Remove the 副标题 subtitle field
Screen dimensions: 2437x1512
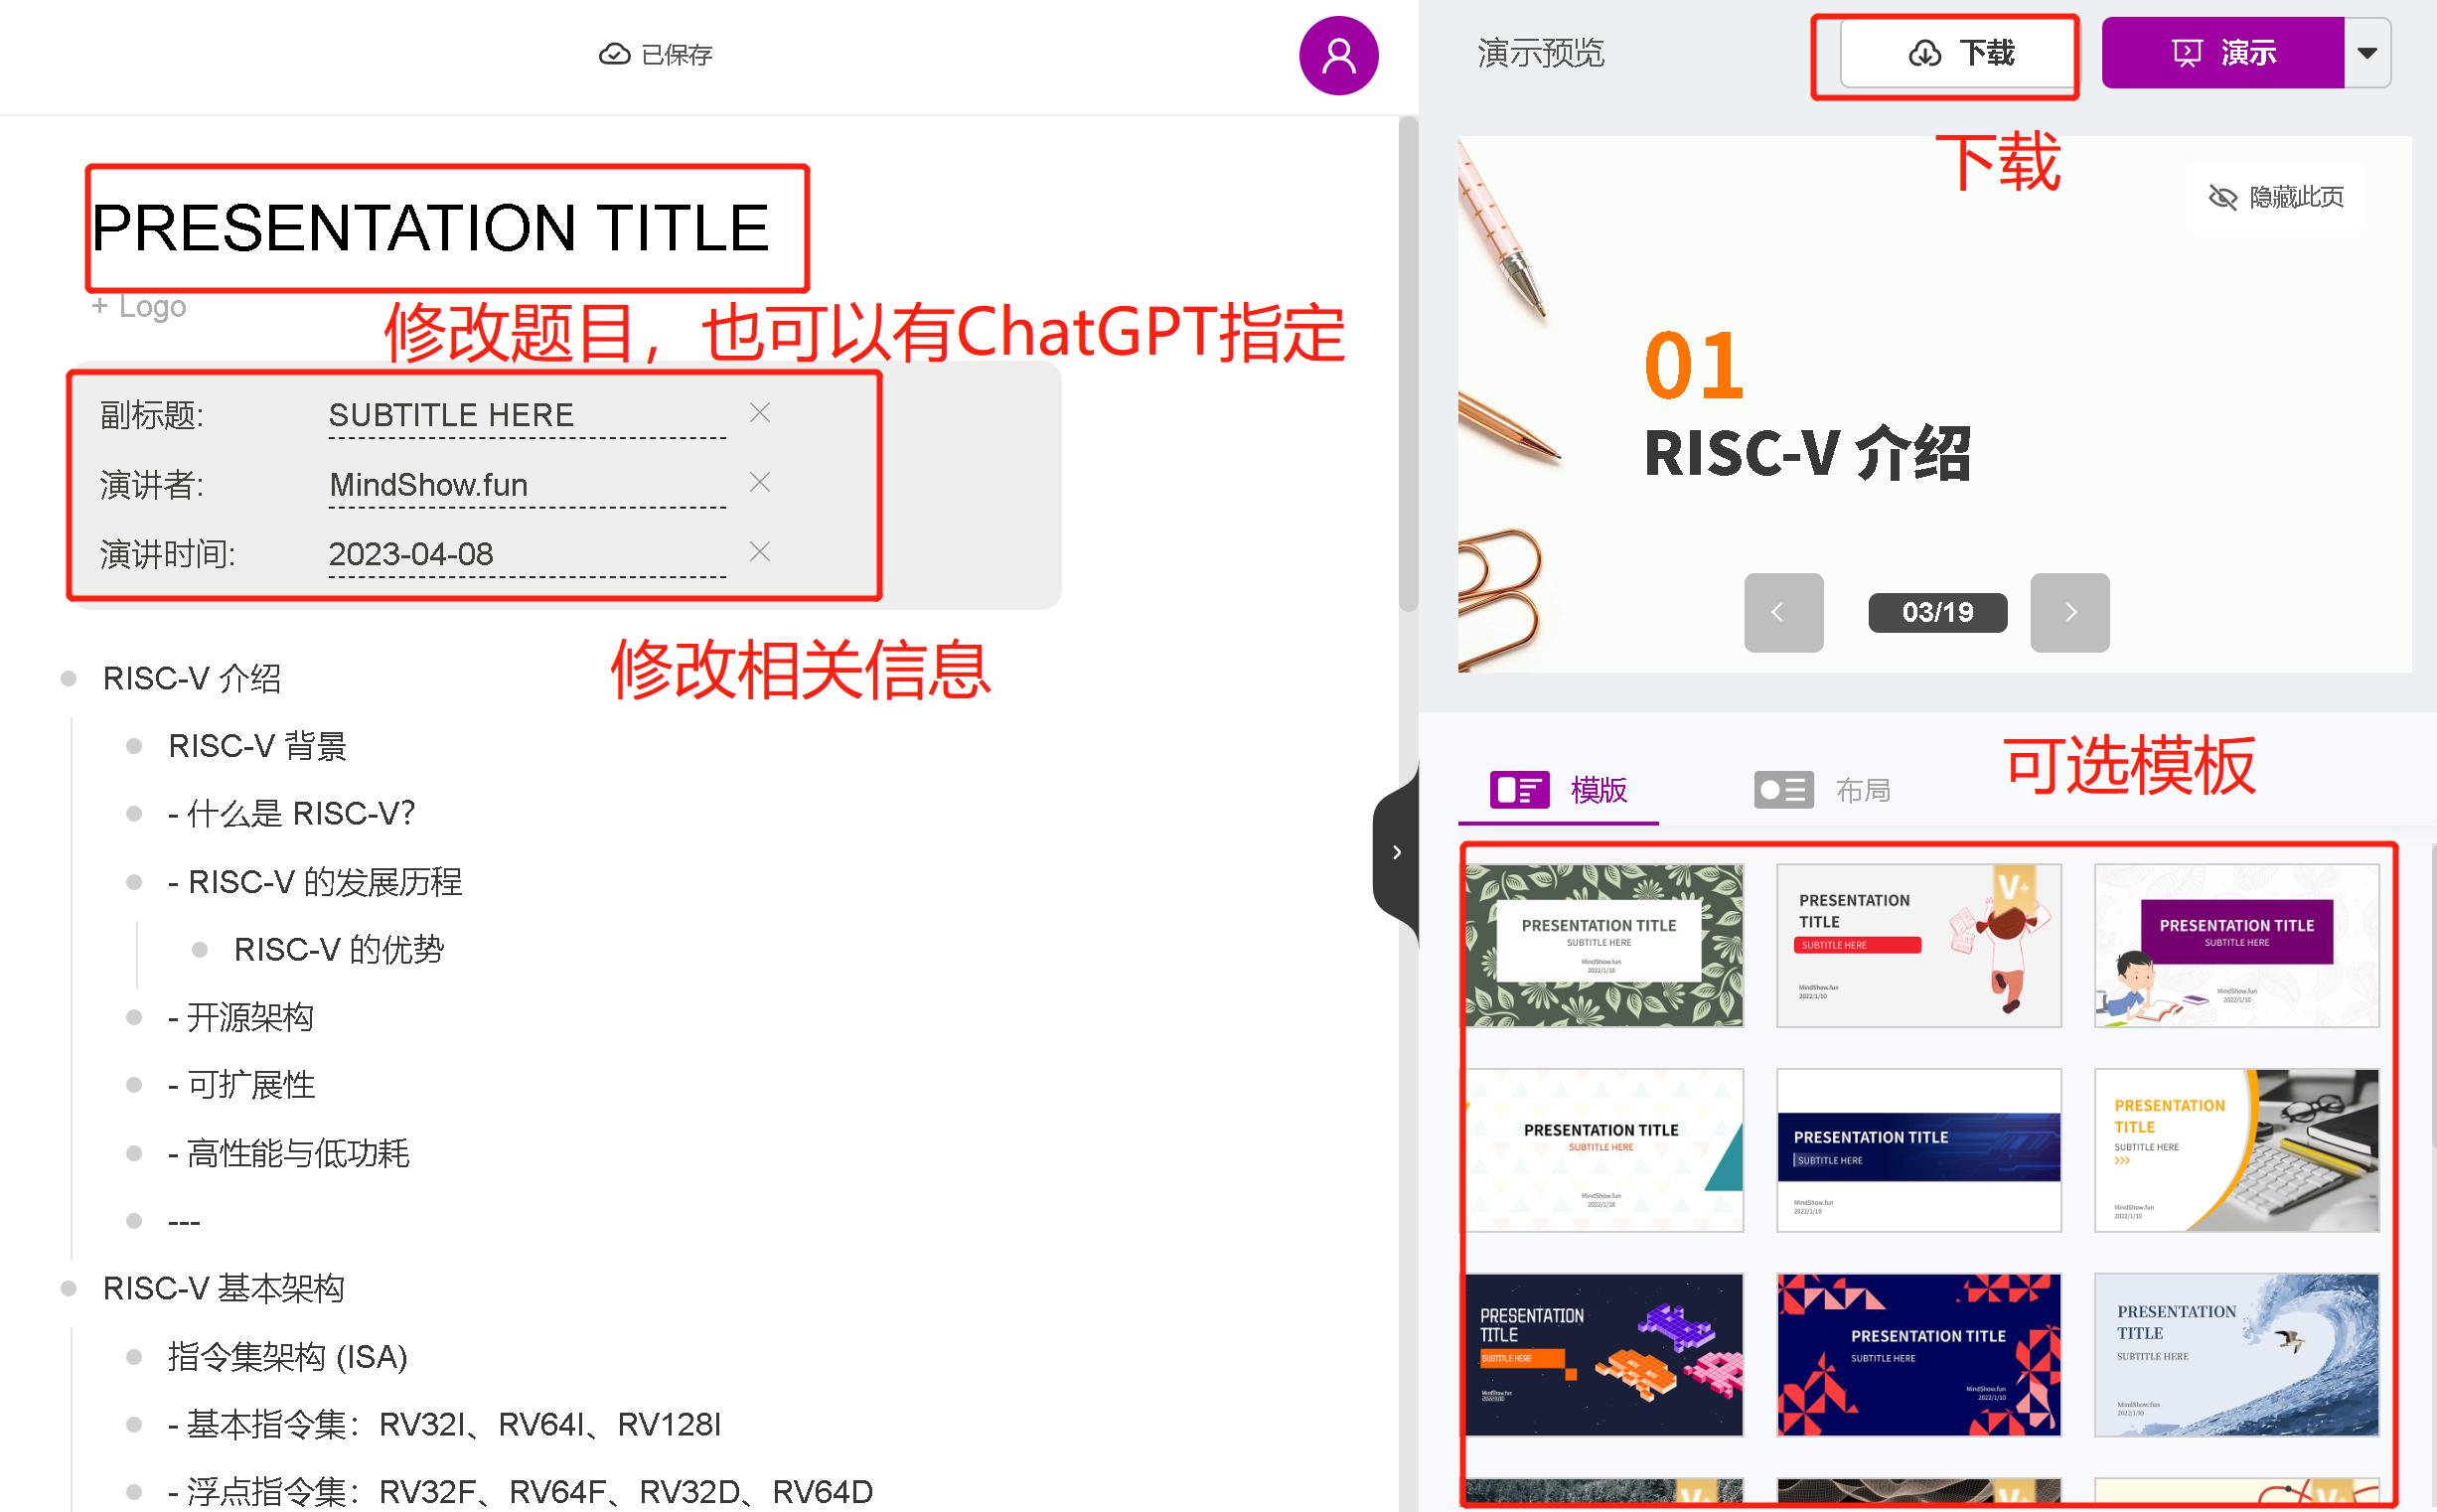pos(758,413)
